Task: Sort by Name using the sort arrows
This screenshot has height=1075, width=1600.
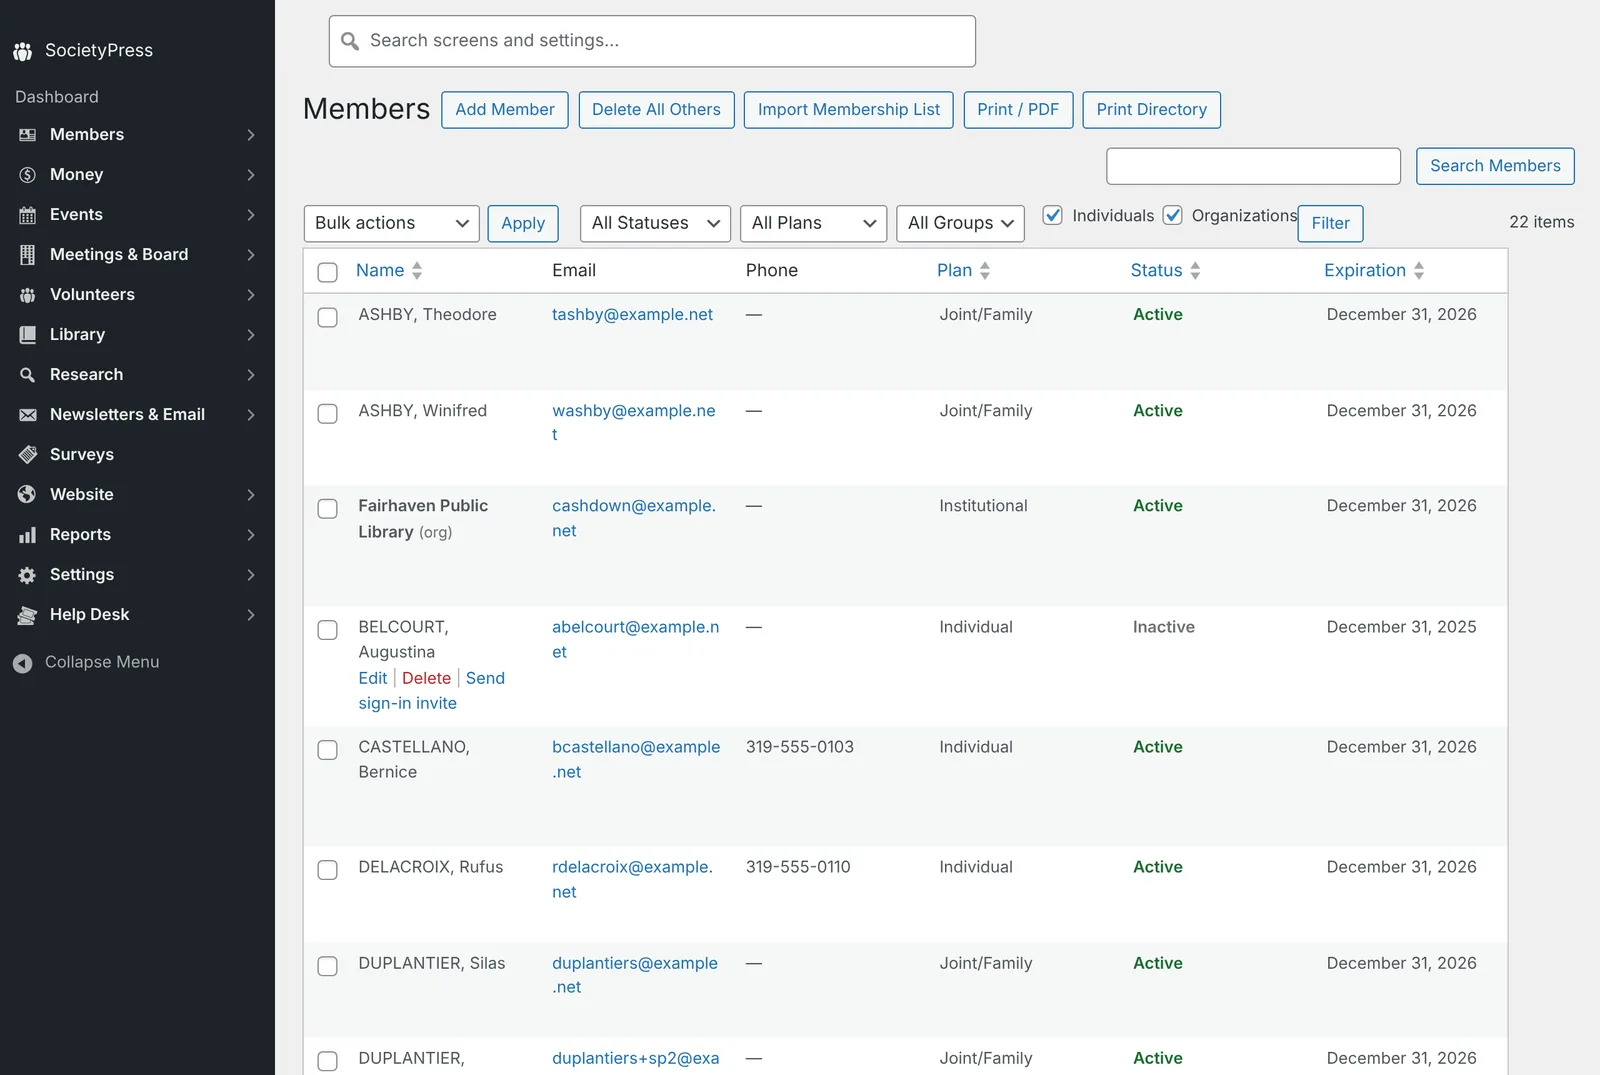Action: 417,271
